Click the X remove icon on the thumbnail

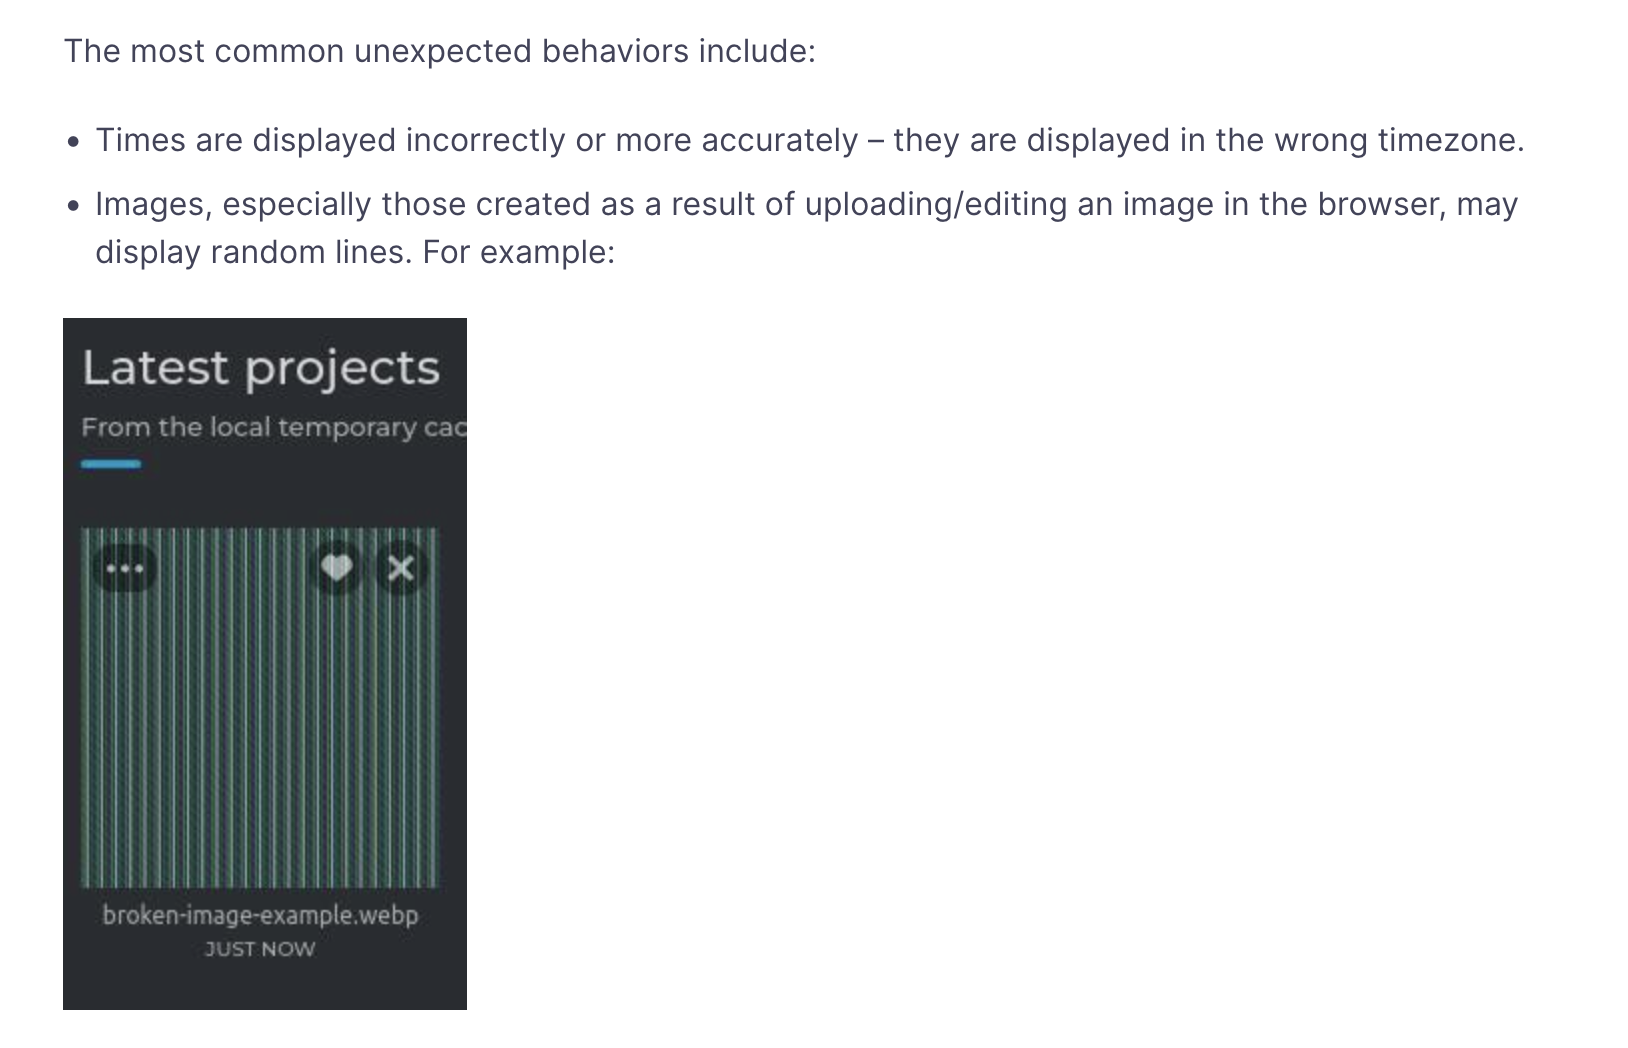[x=401, y=569]
